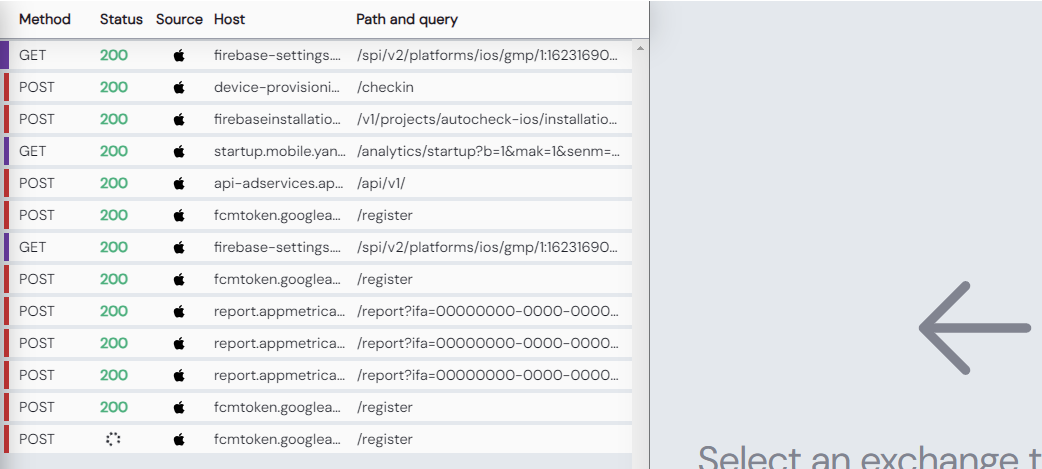Click the 200 status in the /checkin row

114,87
